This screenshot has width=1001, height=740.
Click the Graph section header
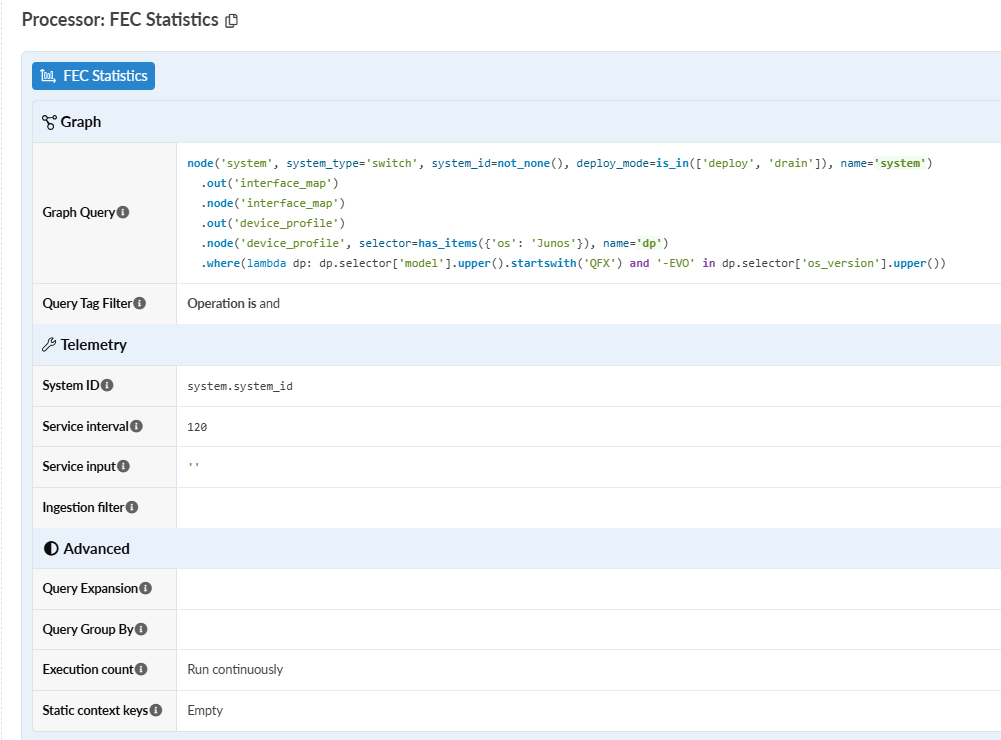click(x=516, y=122)
